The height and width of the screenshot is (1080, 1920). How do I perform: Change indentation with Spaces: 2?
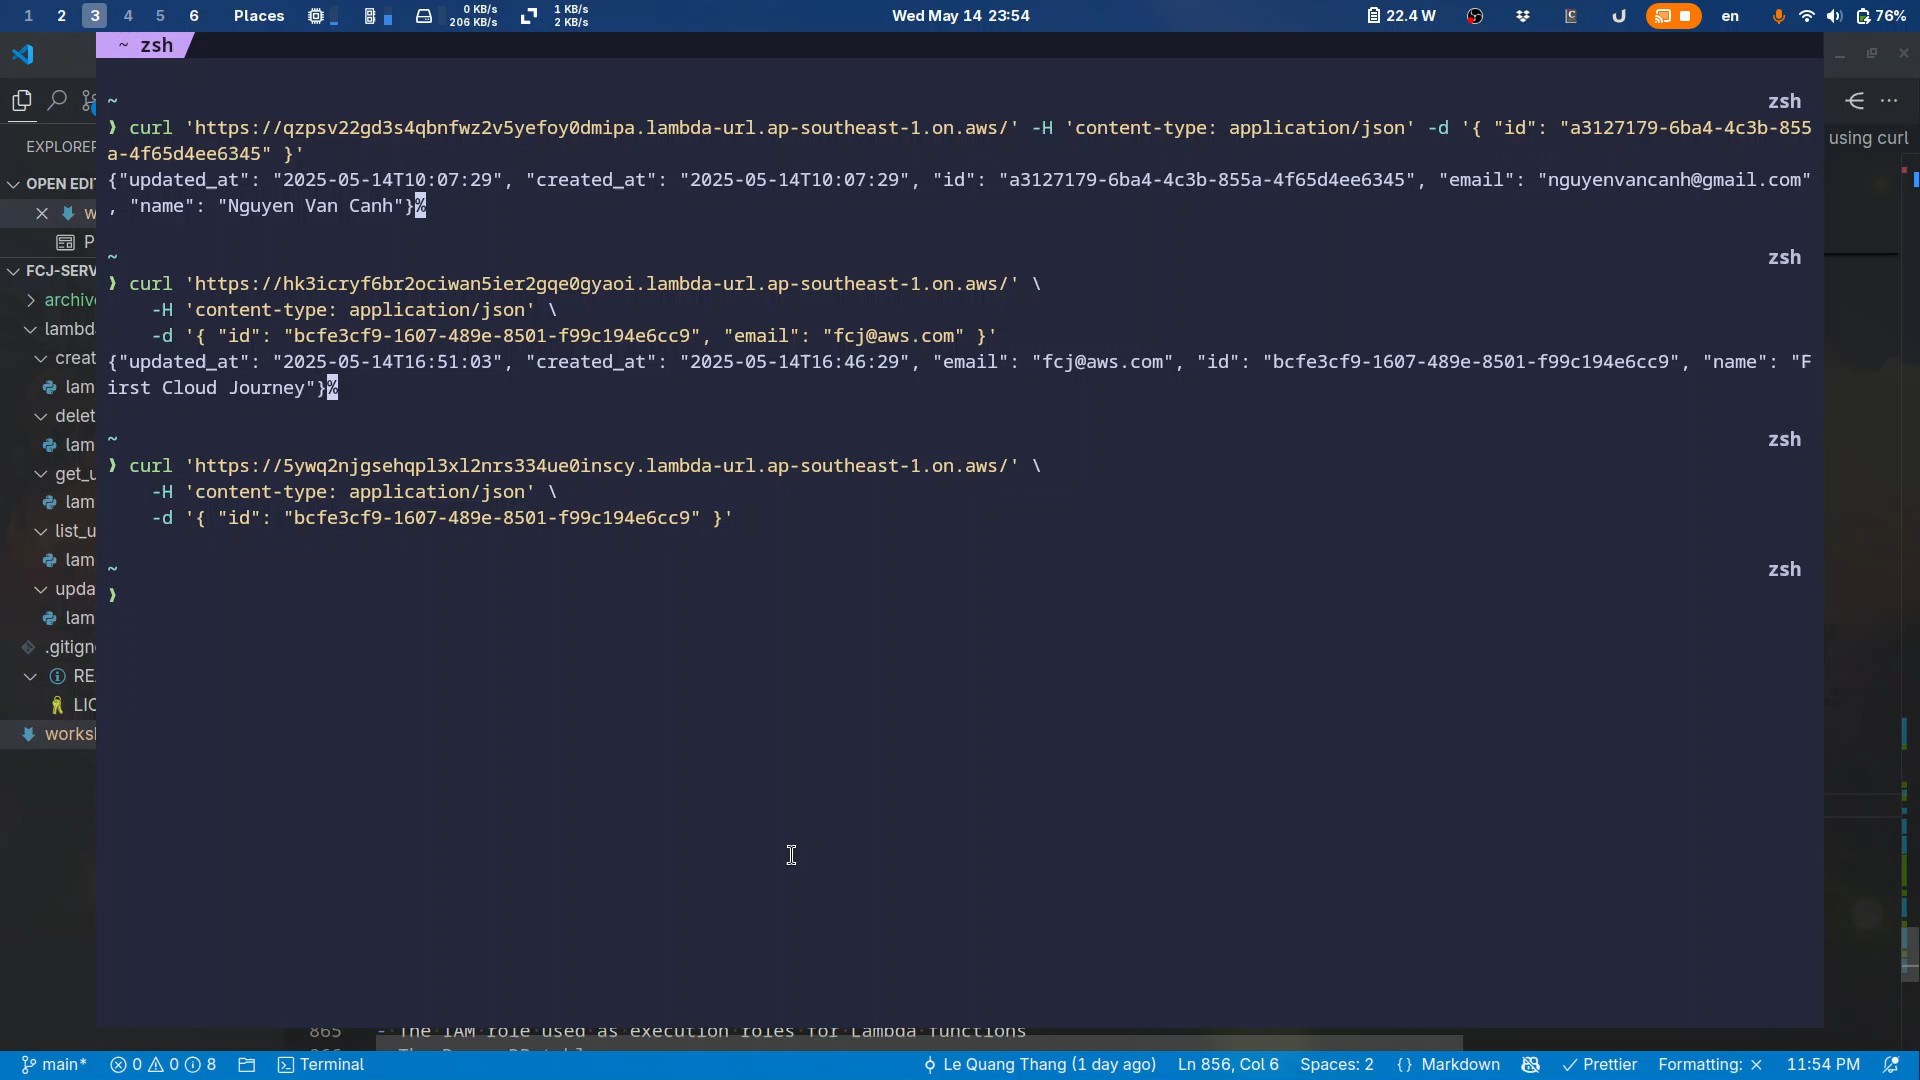(1337, 1065)
